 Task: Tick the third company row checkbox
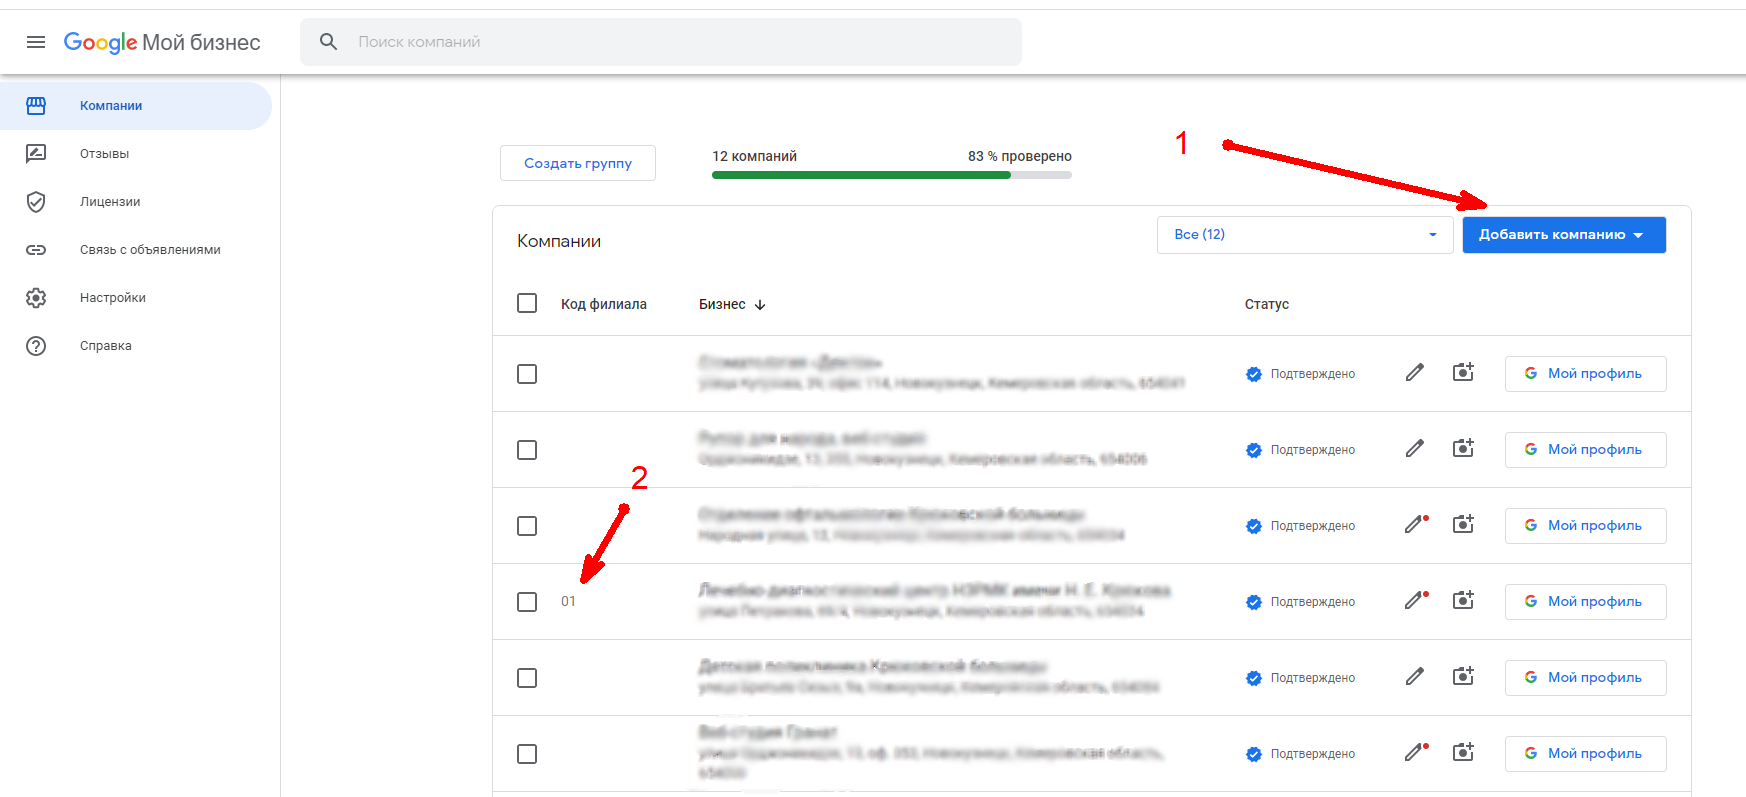coord(527,526)
